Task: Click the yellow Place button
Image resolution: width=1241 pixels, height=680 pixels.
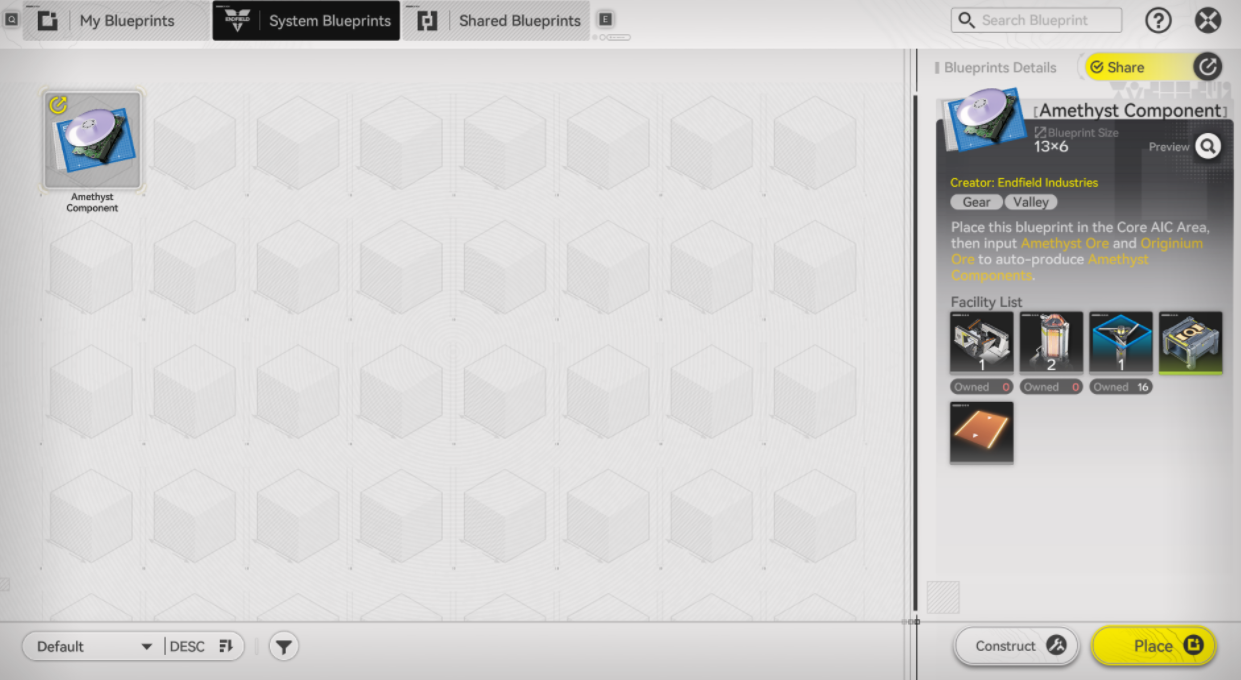Action: coord(1154,646)
